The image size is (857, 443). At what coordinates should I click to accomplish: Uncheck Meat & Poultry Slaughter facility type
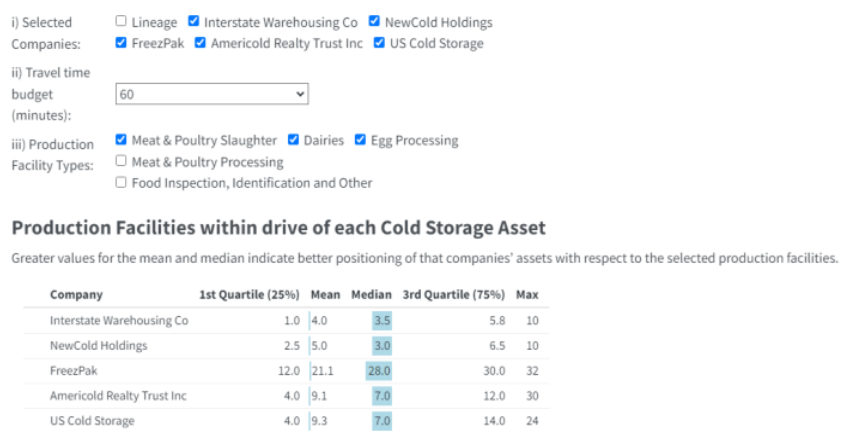click(x=121, y=140)
